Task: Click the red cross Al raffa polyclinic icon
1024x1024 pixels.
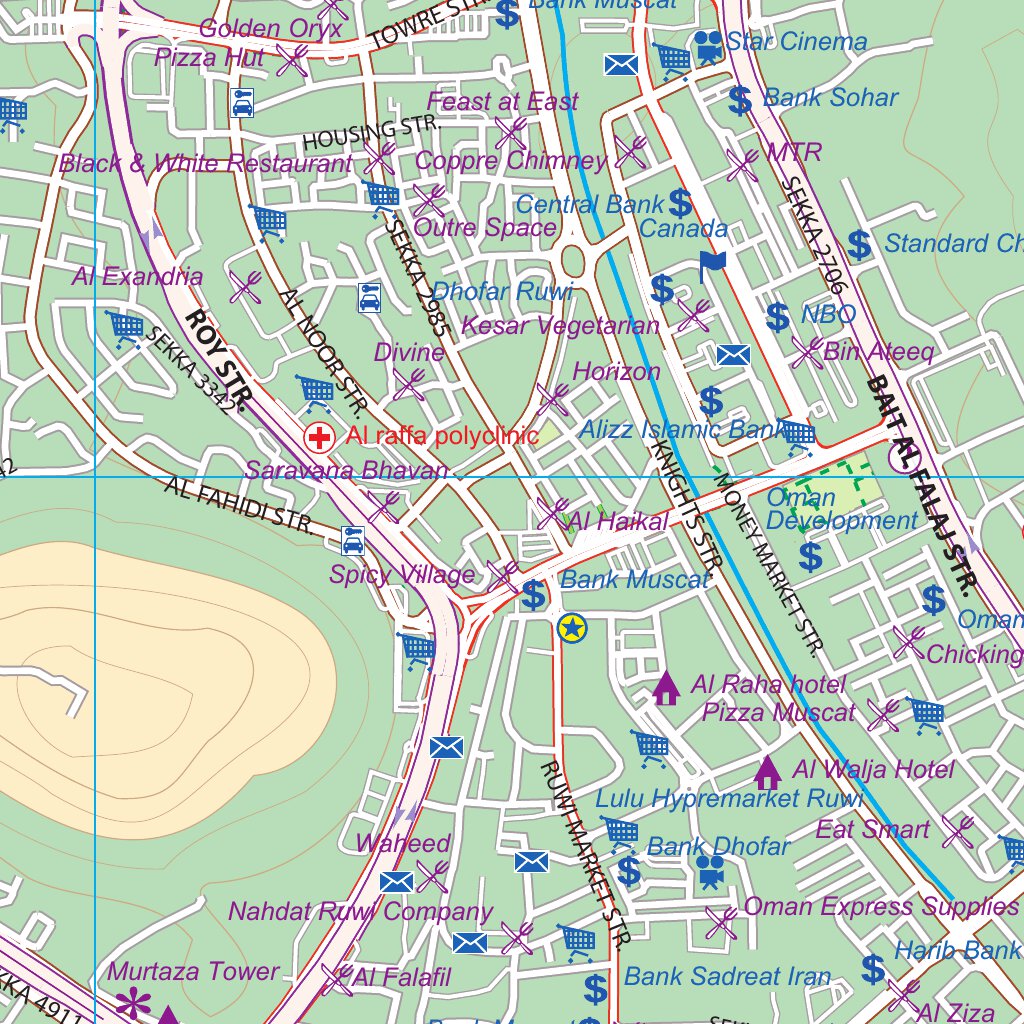Action: click(319, 436)
